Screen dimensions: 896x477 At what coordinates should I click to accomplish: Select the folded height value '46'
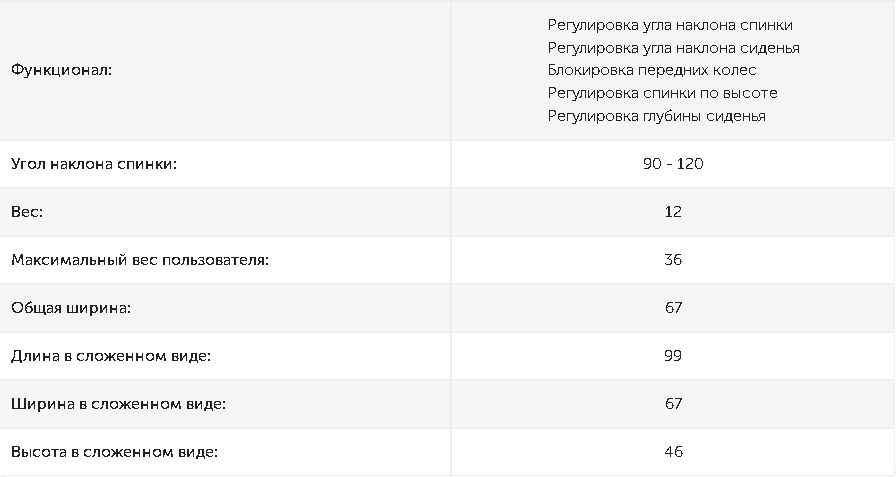tap(673, 452)
